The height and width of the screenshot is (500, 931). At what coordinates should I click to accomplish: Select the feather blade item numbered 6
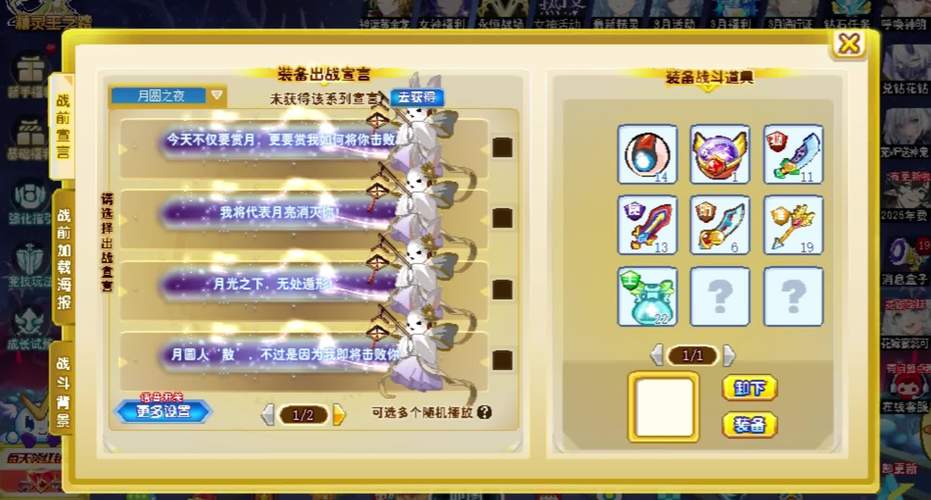(x=720, y=226)
